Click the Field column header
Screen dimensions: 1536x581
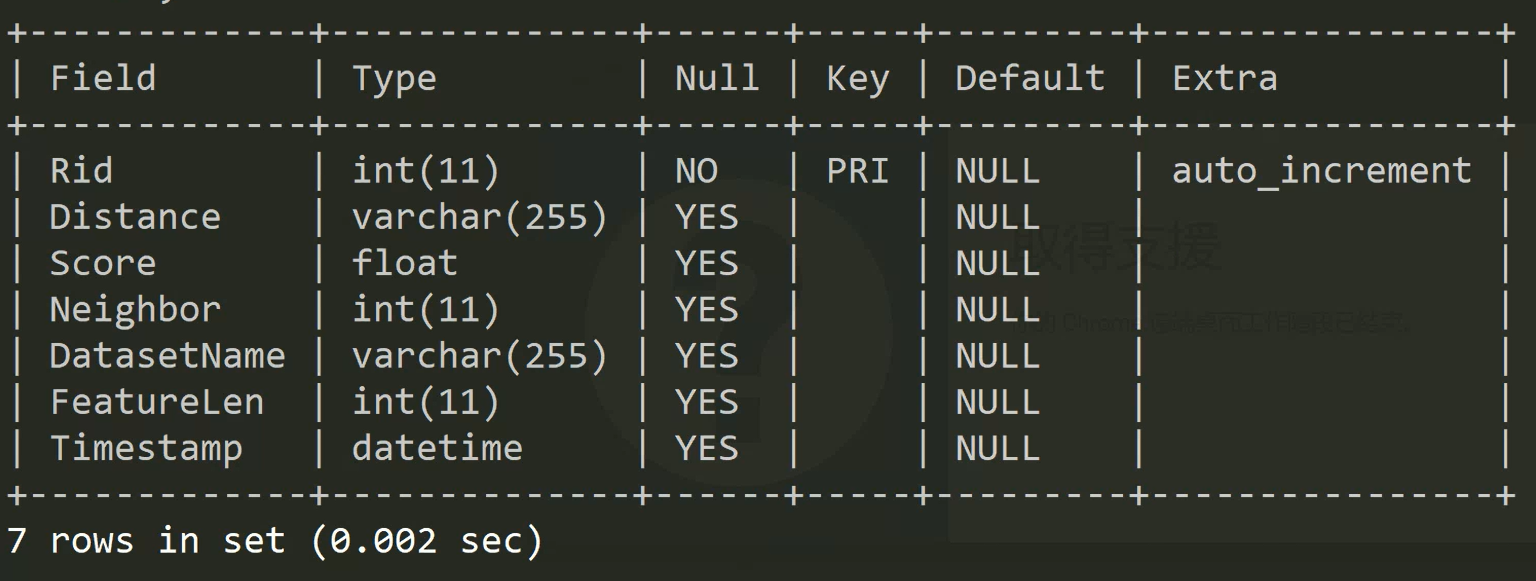103,78
